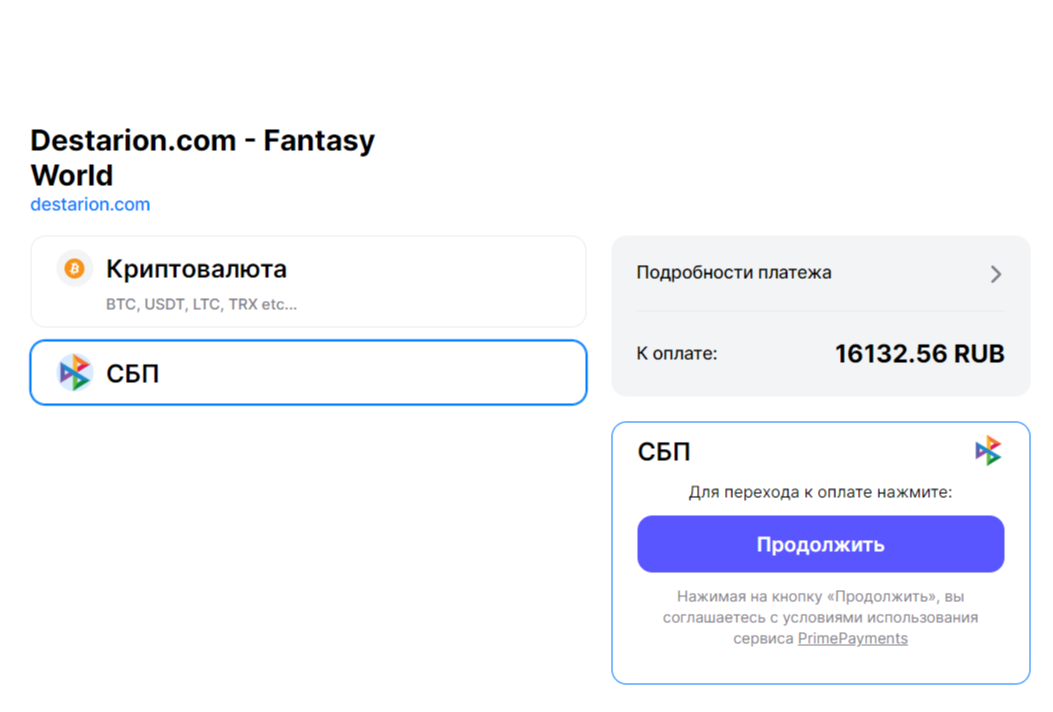Click the word "сервиса" before PrimePayments
This screenshot has height=712, width=1053.
click(x=763, y=639)
